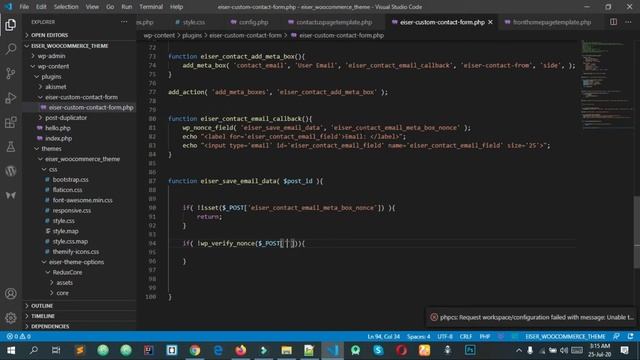Open the File menu
640x360 pixels.
tap(24, 7)
